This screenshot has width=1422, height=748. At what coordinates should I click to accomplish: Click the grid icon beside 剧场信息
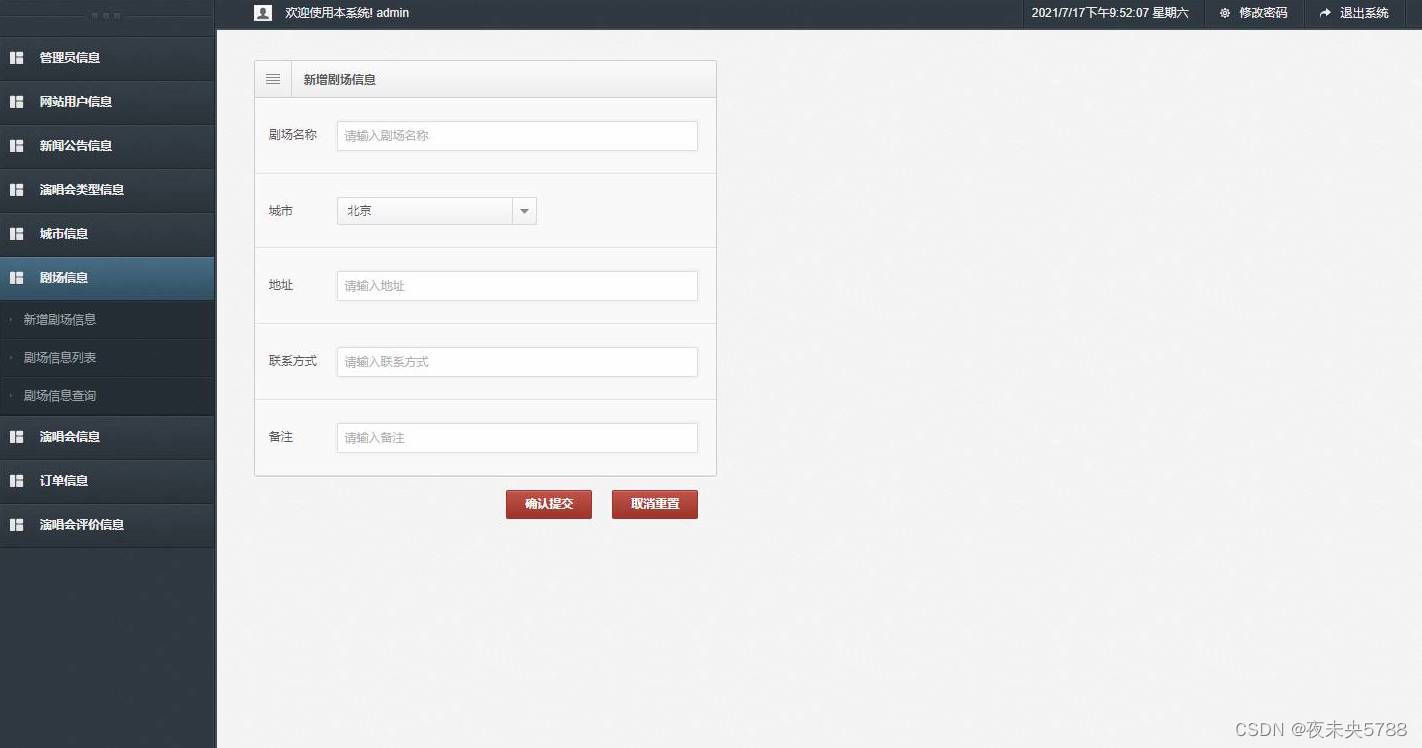(x=16, y=278)
